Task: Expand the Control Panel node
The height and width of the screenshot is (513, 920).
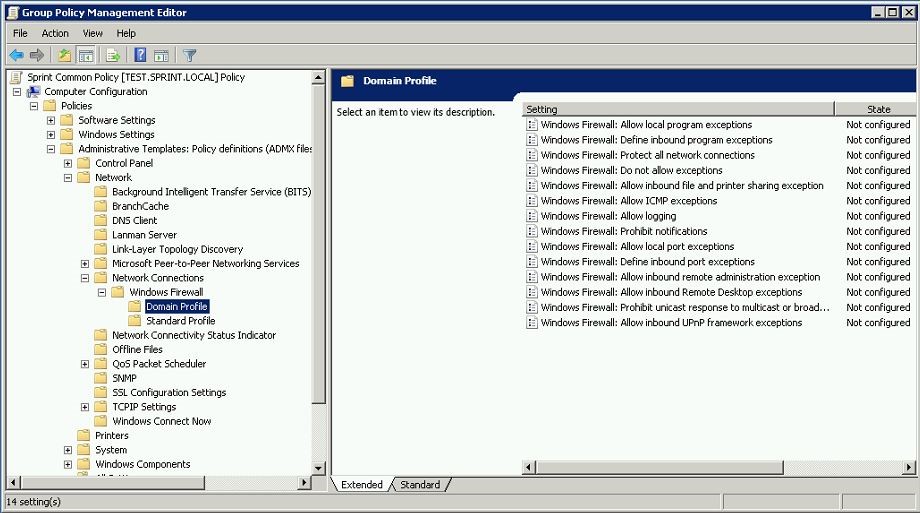Action: coord(68,163)
